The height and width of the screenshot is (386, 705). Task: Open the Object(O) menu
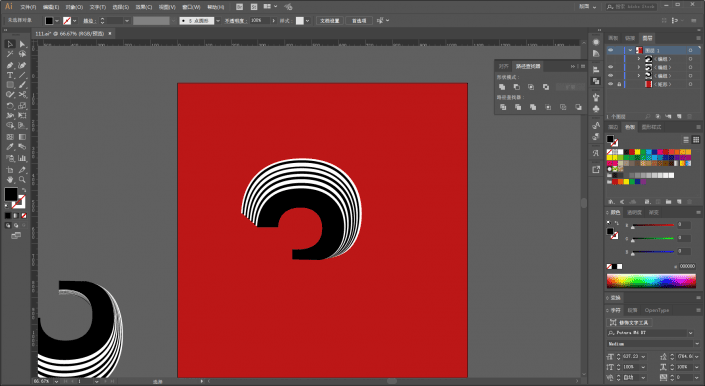coord(74,7)
